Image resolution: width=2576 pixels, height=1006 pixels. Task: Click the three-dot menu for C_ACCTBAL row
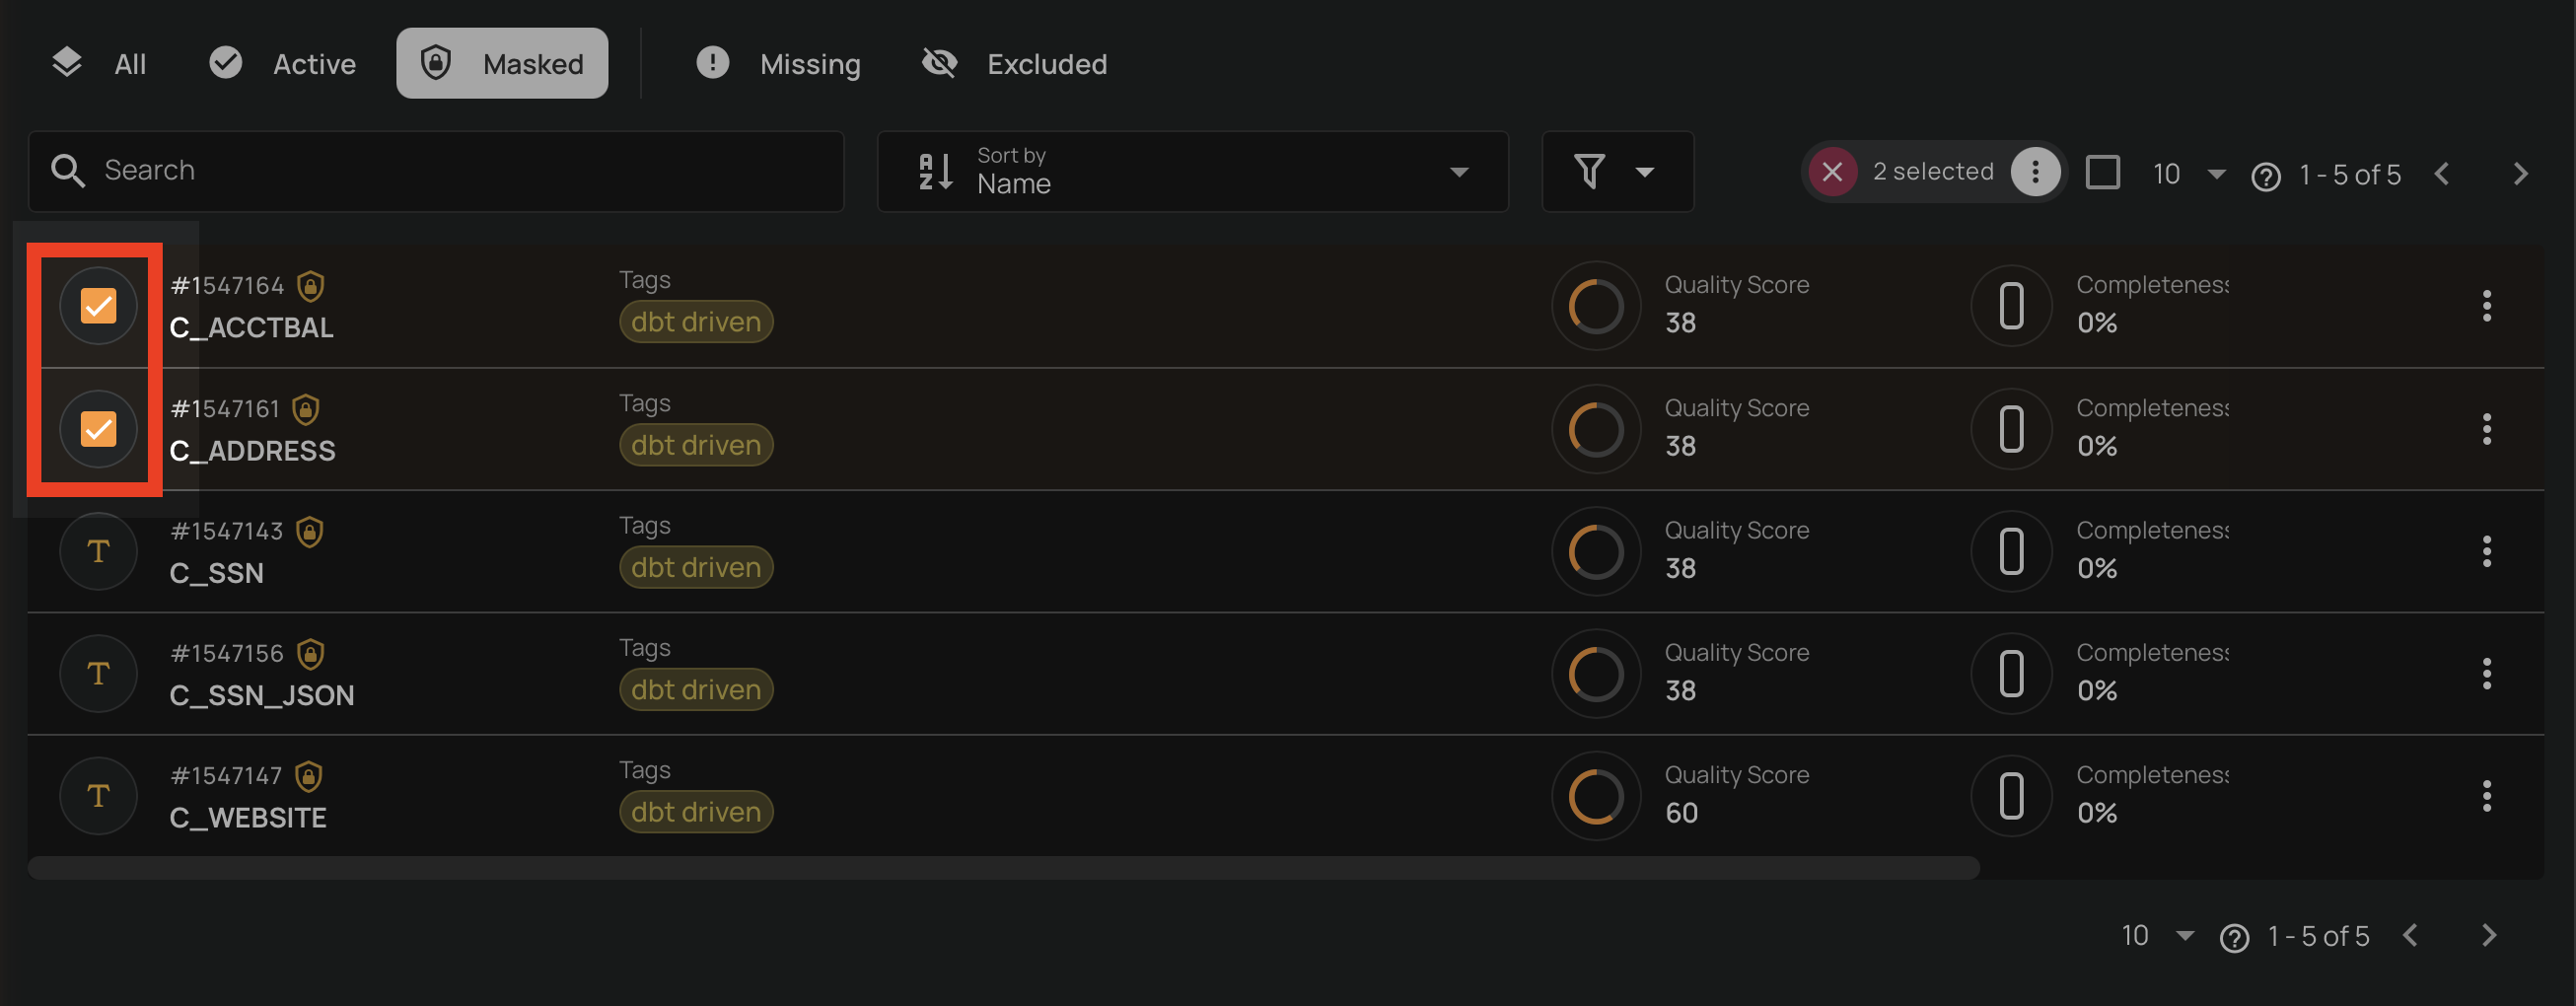[2486, 306]
